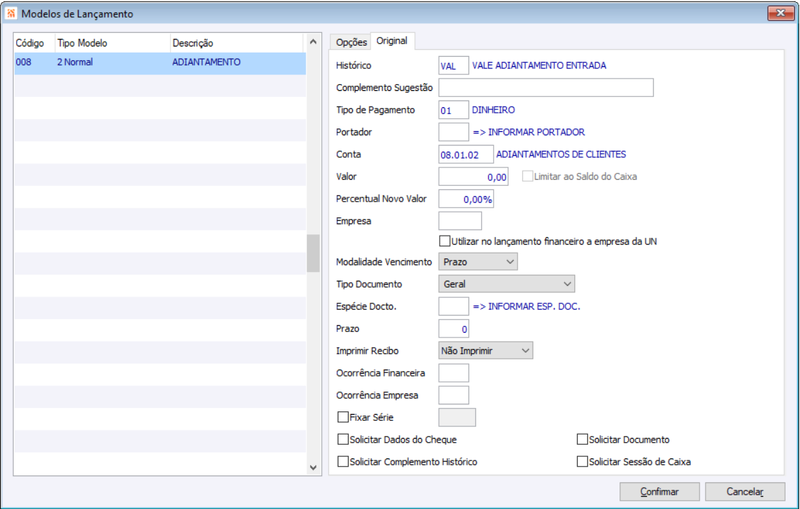Screen dimensions: 800x509
Task: Click the DINHEIRO payment type text
Action: (x=493, y=110)
